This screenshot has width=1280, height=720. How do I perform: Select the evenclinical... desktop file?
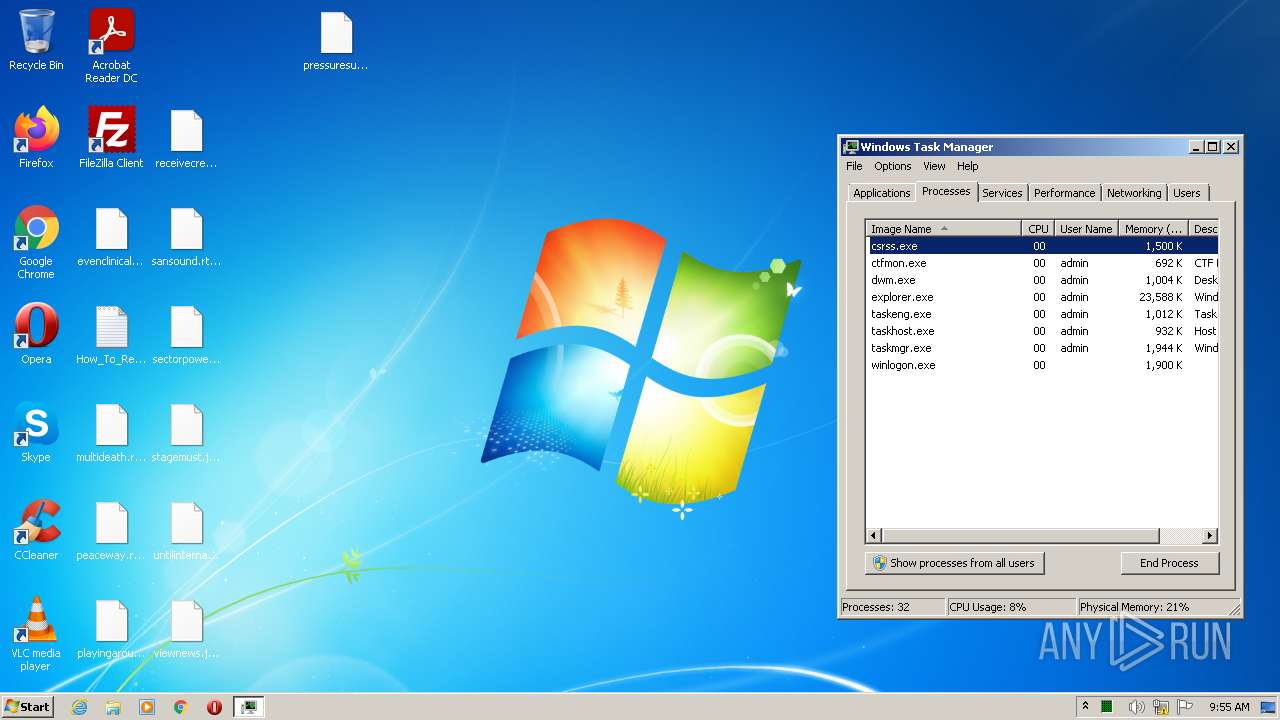tap(111, 236)
